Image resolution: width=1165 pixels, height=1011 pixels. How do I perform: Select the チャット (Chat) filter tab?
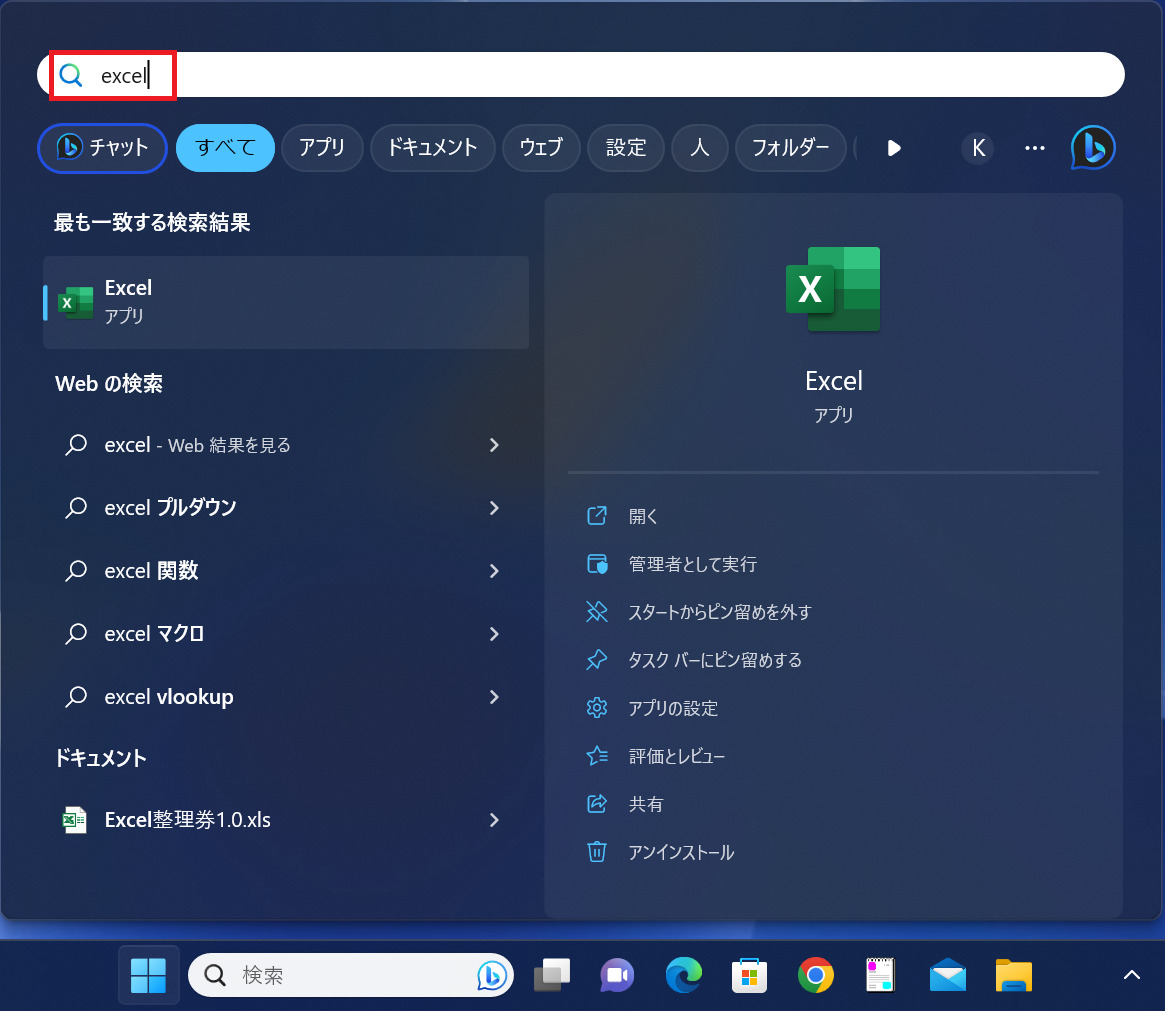coord(103,148)
